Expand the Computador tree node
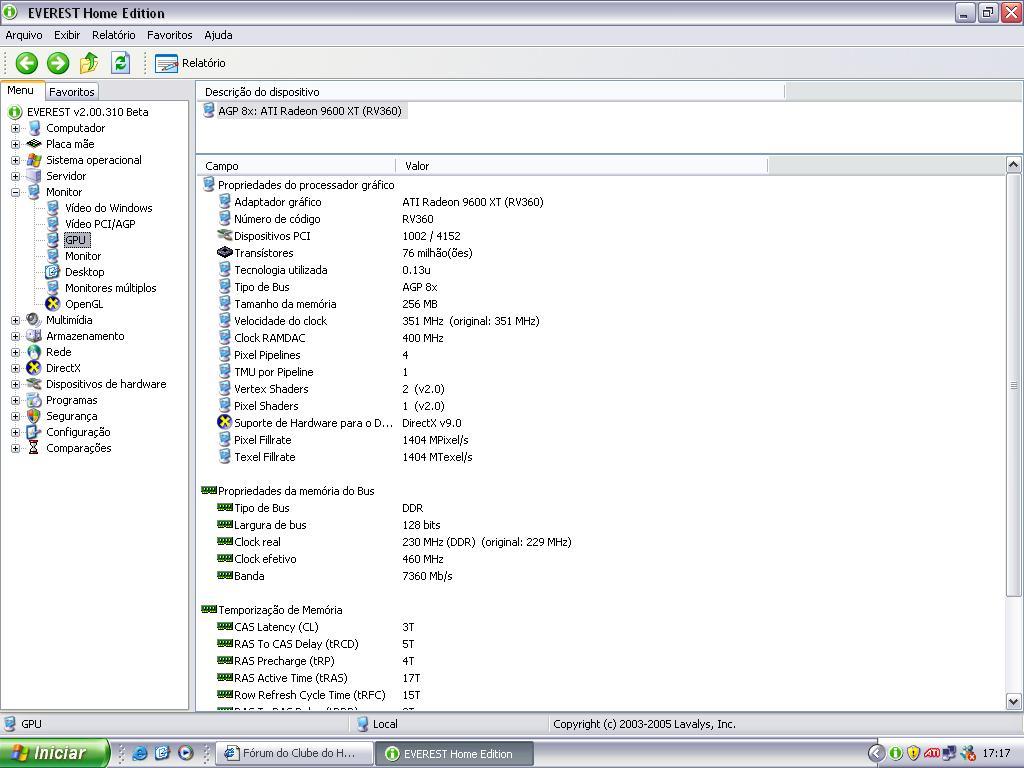The width and height of the screenshot is (1024, 768). click(16, 128)
